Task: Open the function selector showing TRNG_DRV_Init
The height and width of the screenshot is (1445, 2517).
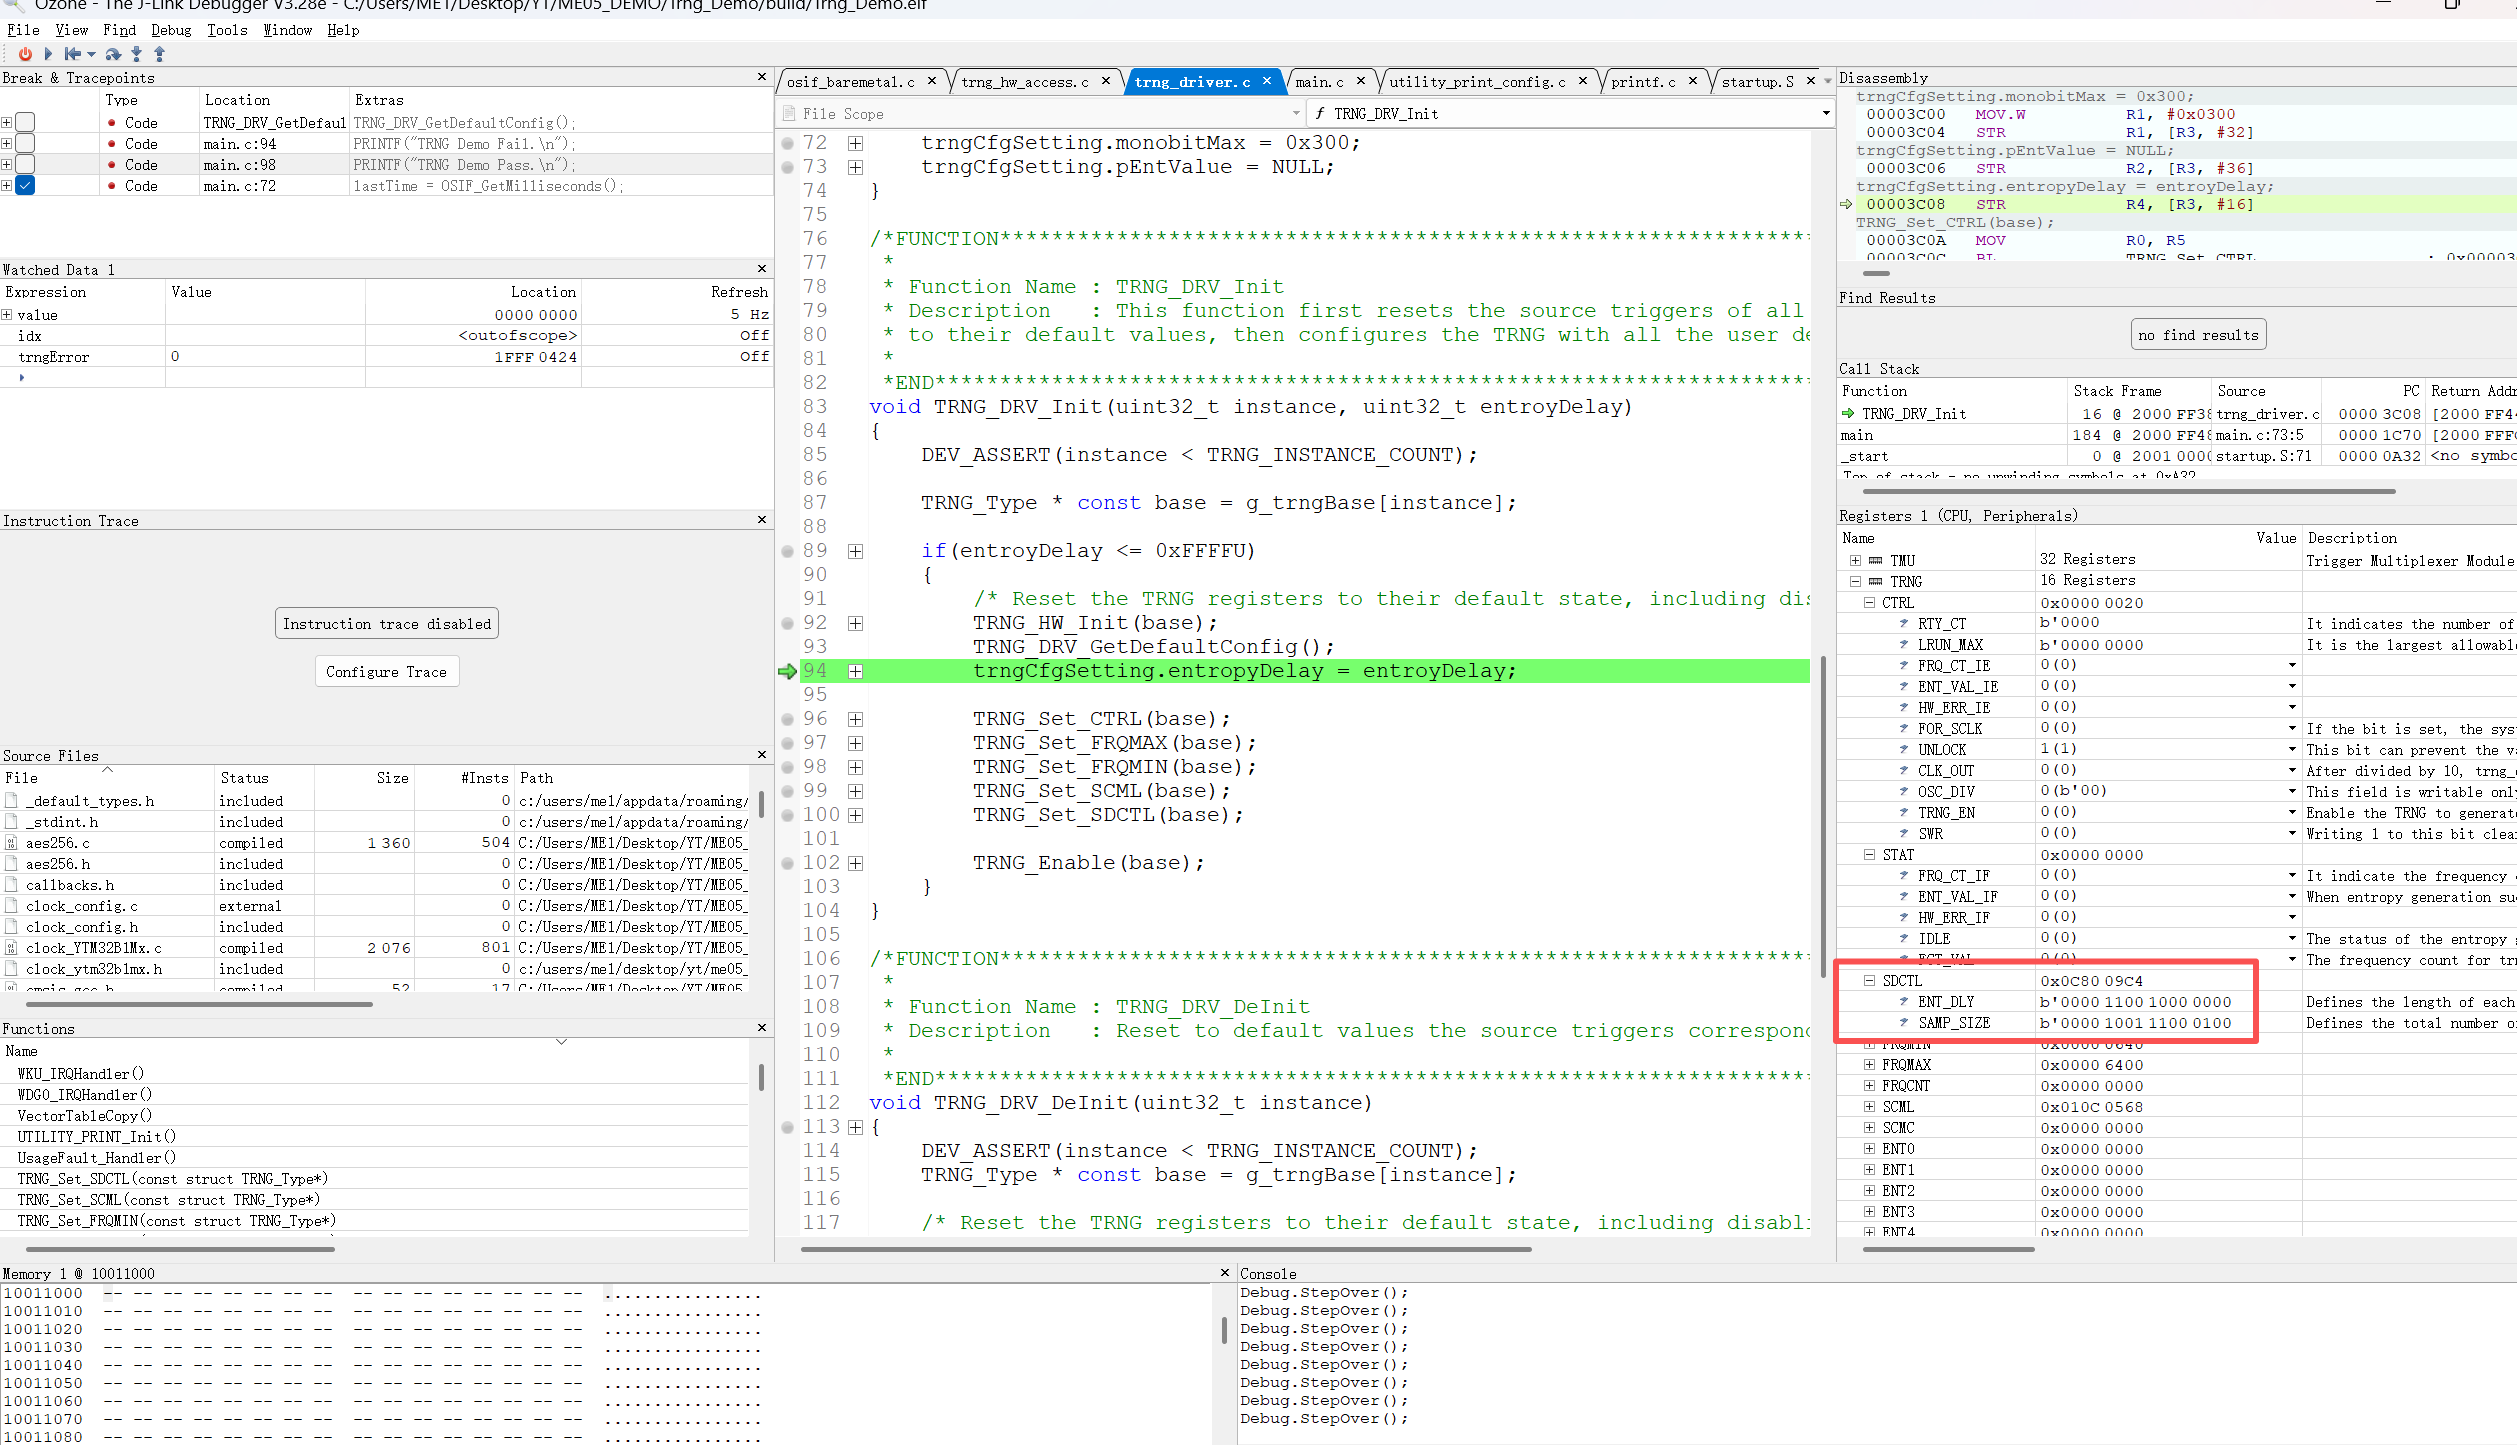Action: click(x=1571, y=113)
